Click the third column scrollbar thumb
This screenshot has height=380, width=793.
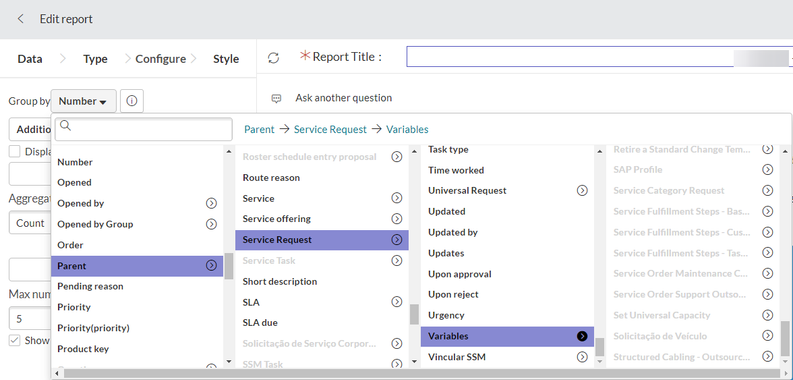(600, 347)
